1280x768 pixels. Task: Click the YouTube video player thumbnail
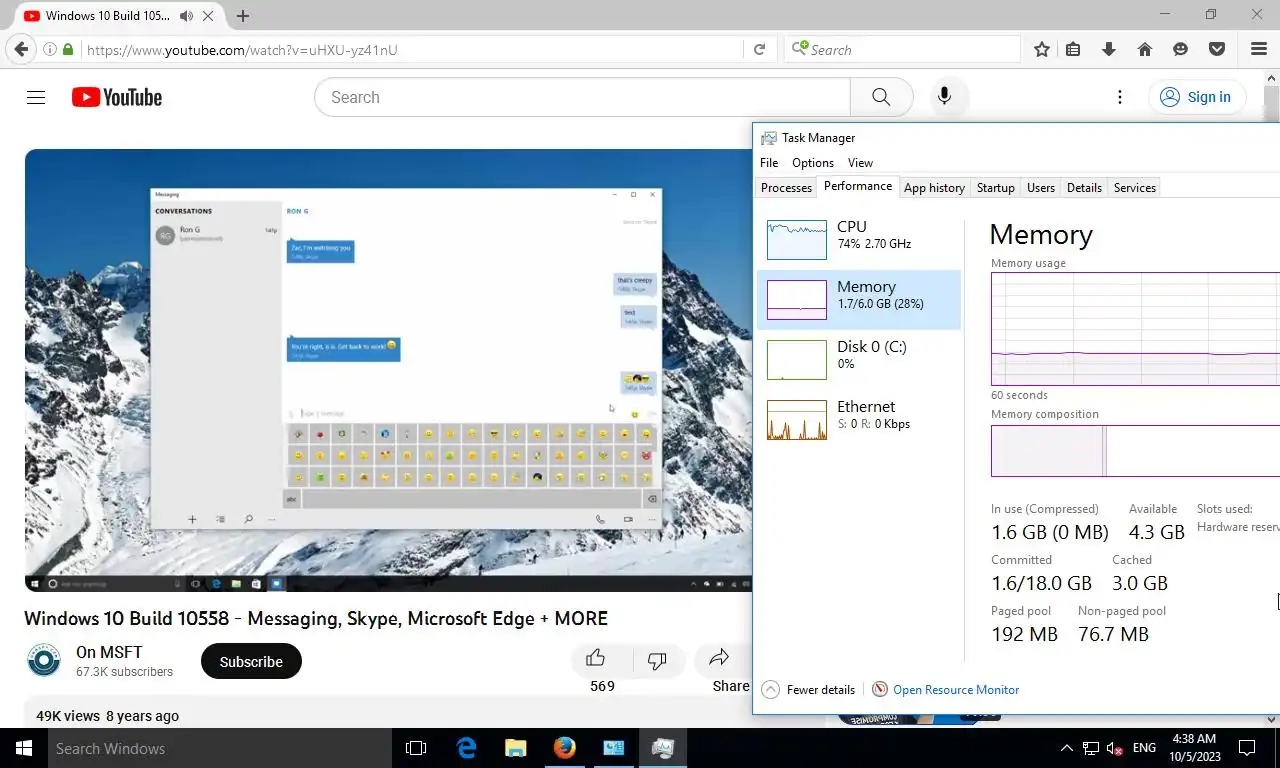click(388, 370)
